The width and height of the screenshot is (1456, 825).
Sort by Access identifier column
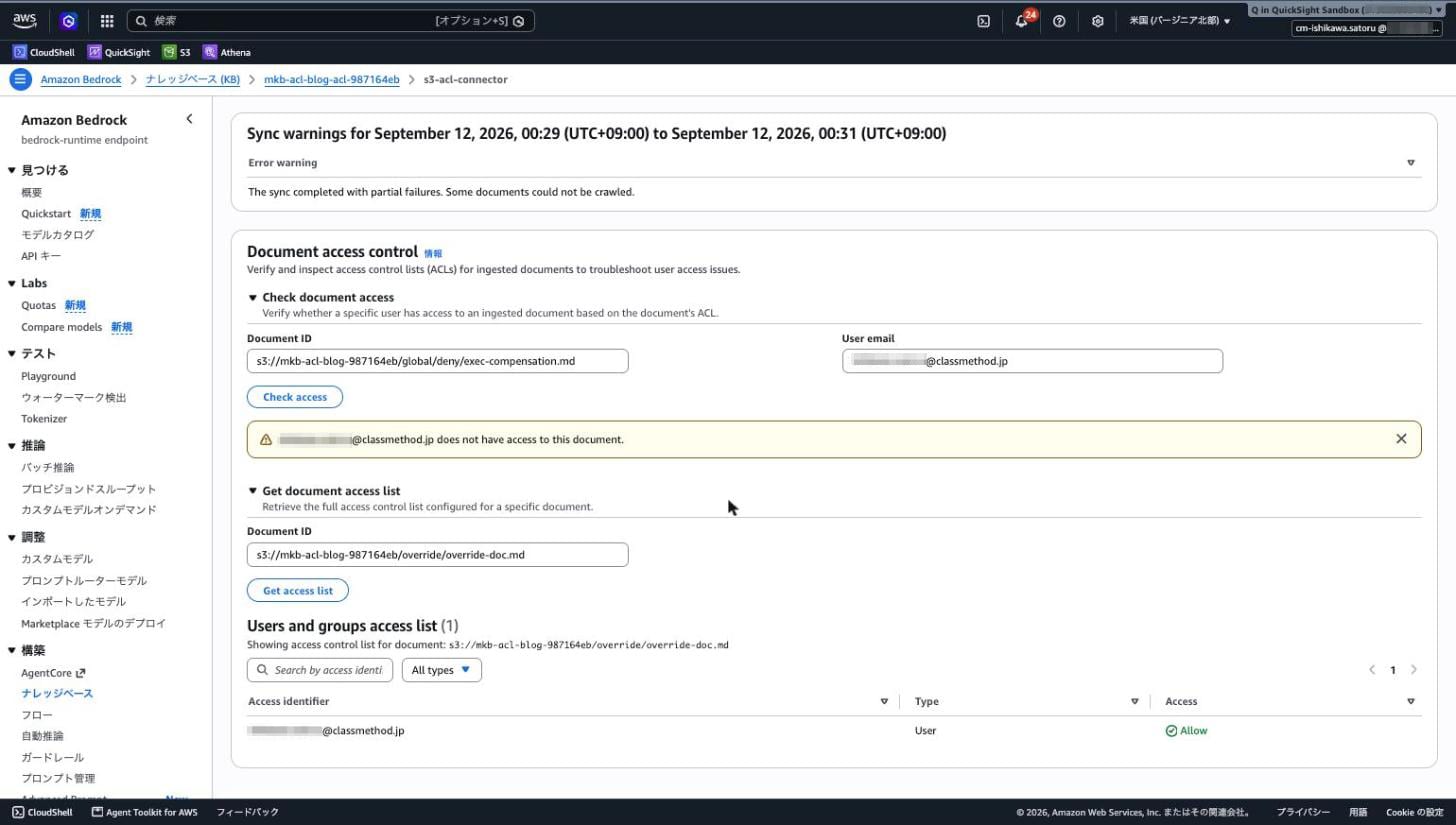click(x=884, y=701)
